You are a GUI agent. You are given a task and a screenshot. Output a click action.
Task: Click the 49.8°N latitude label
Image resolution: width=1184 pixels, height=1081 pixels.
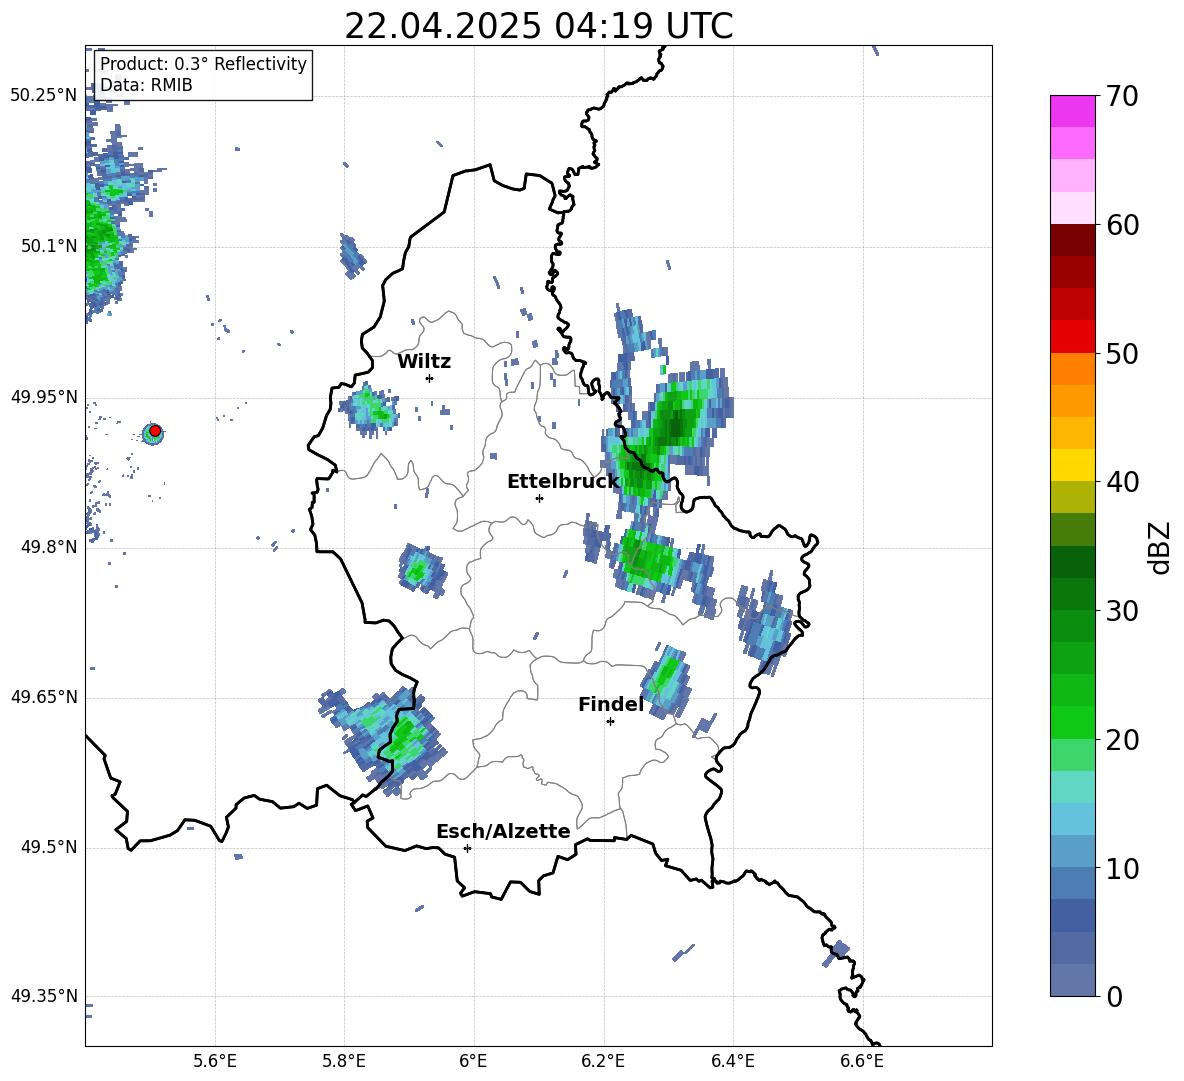[49, 547]
